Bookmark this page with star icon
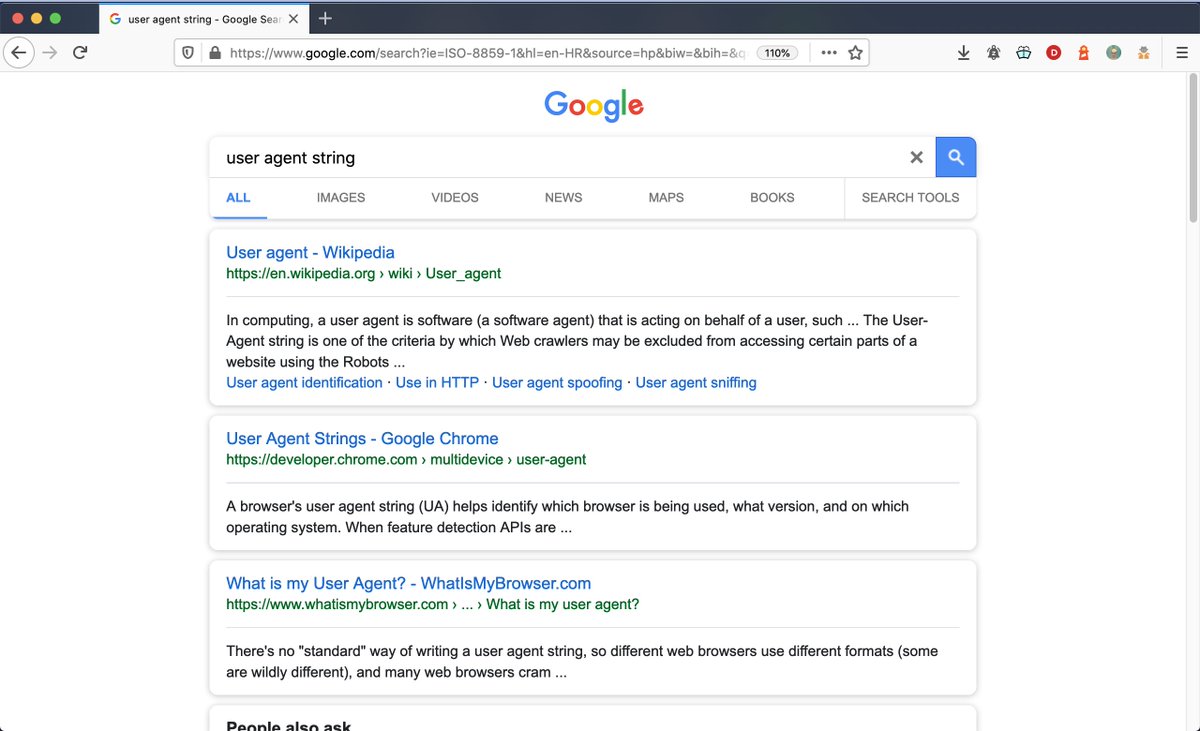1200x731 pixels. 855,53
